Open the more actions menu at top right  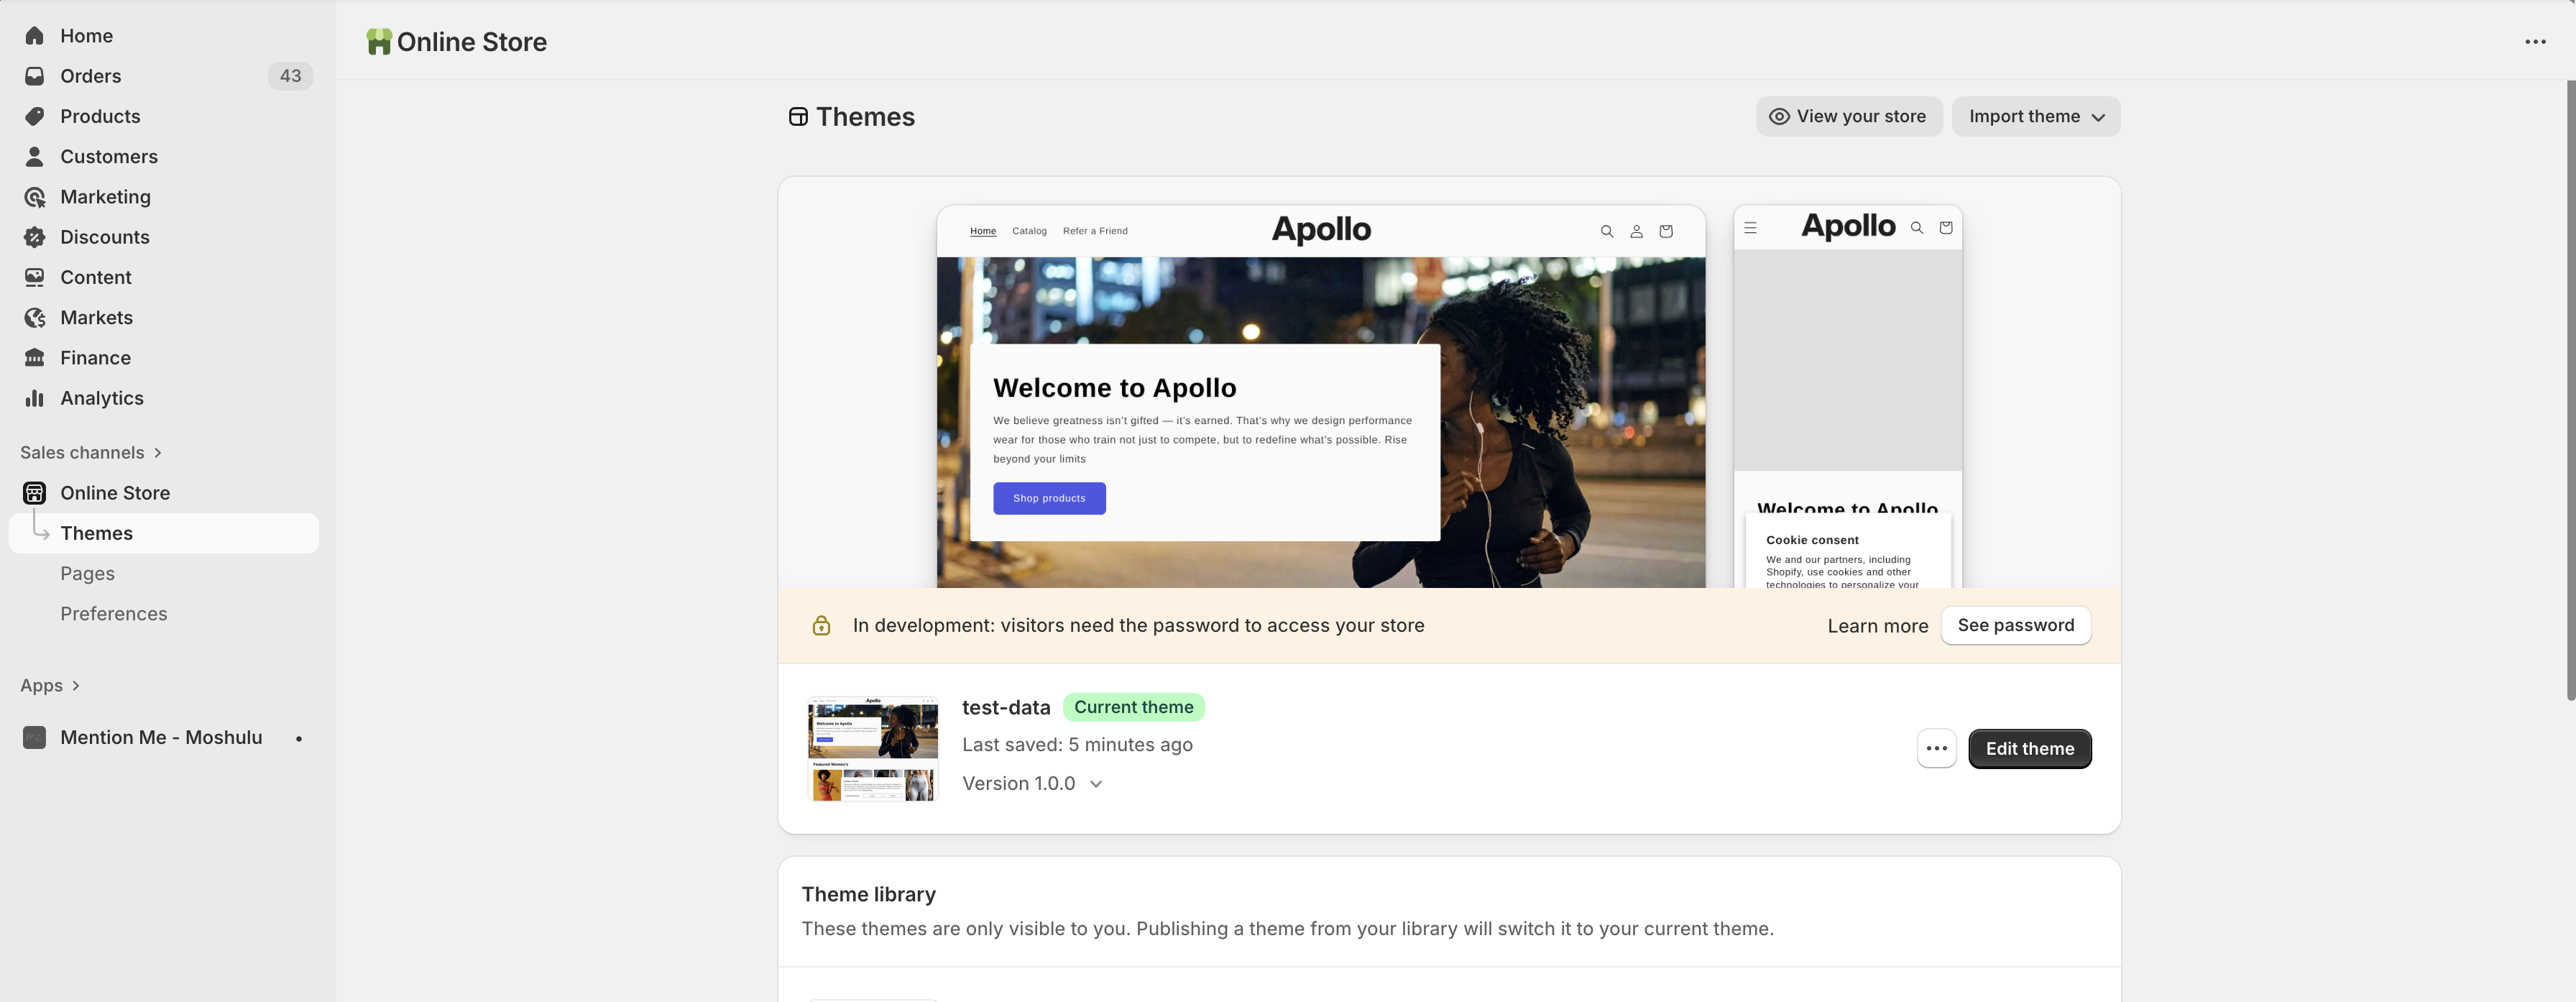[x=2535, y=41]
